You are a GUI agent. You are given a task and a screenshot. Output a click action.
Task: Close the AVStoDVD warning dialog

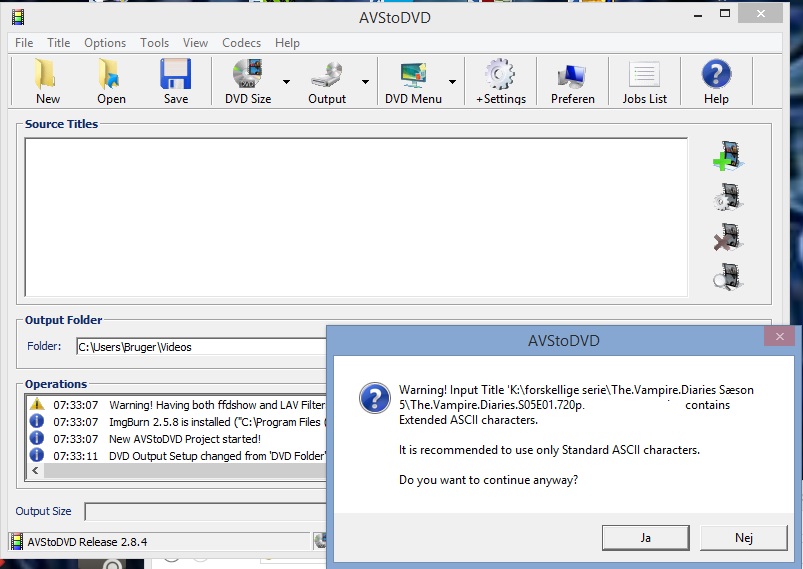click(779, 336)
